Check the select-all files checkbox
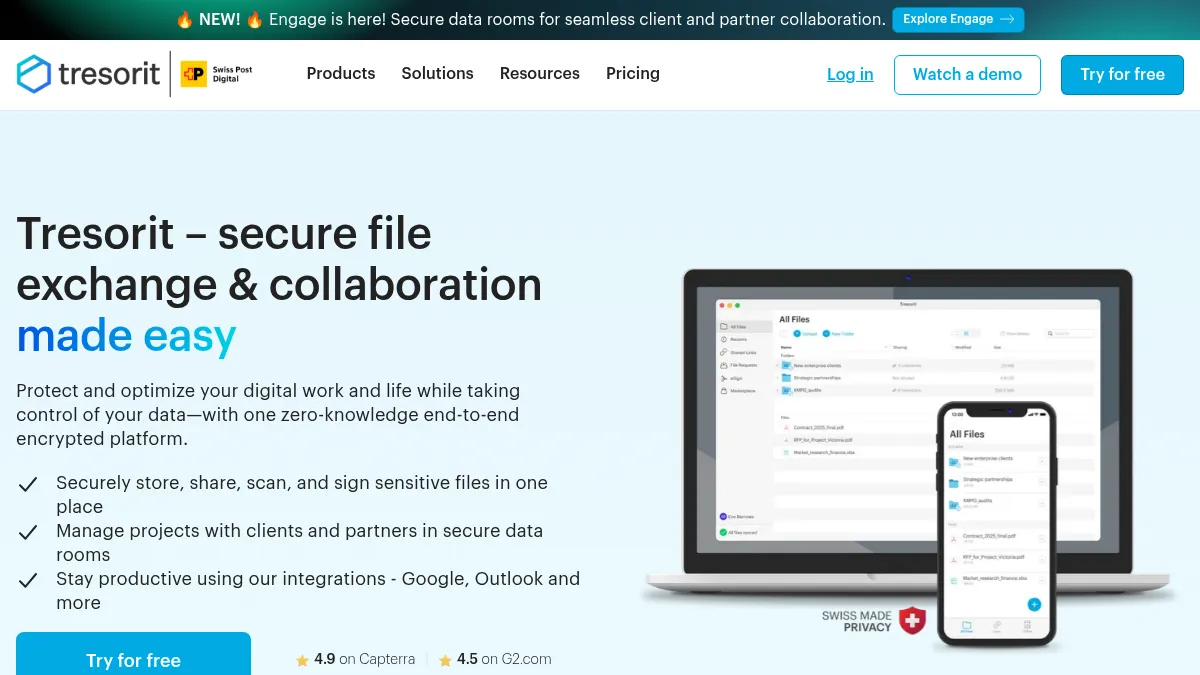 (784, 334)
